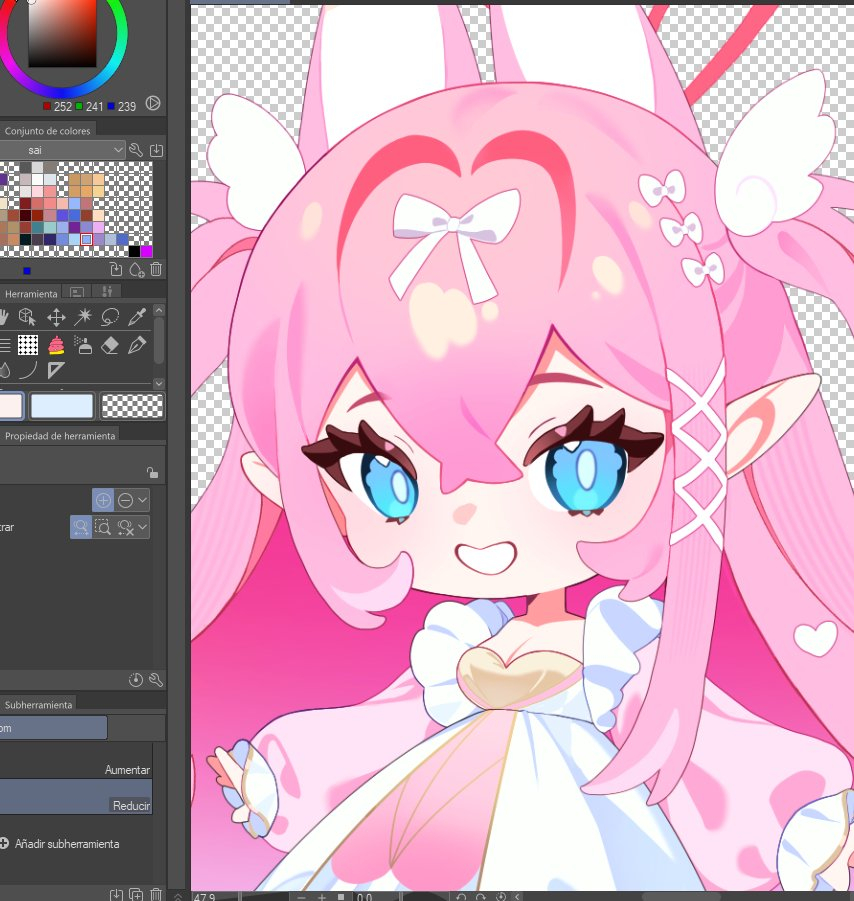Image resolution: width=854 pixels, height=901 pixels.
Task: Select the Airbrush spray tool
Action: [x=84, y=345]
